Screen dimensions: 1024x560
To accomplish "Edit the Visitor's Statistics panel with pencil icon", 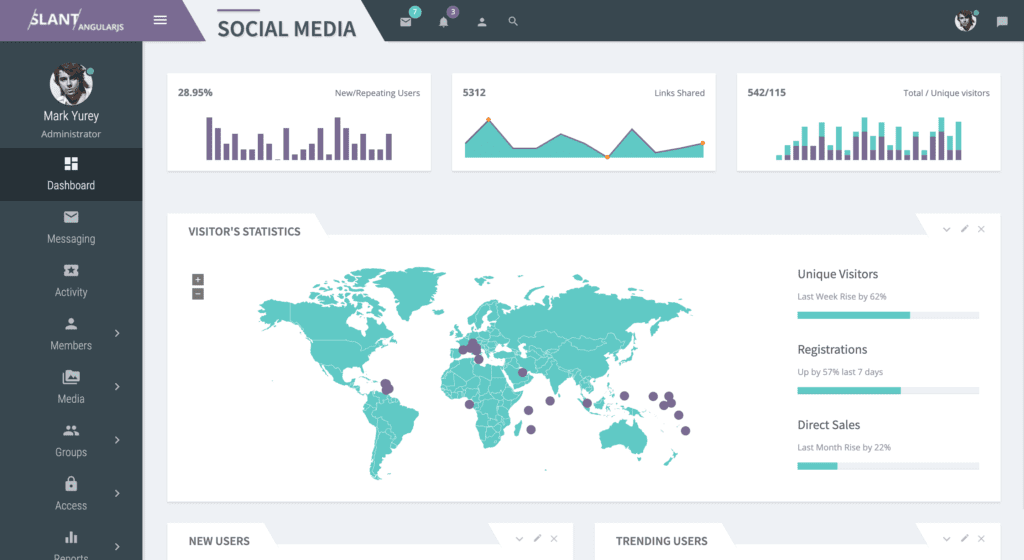I will 964,229.
